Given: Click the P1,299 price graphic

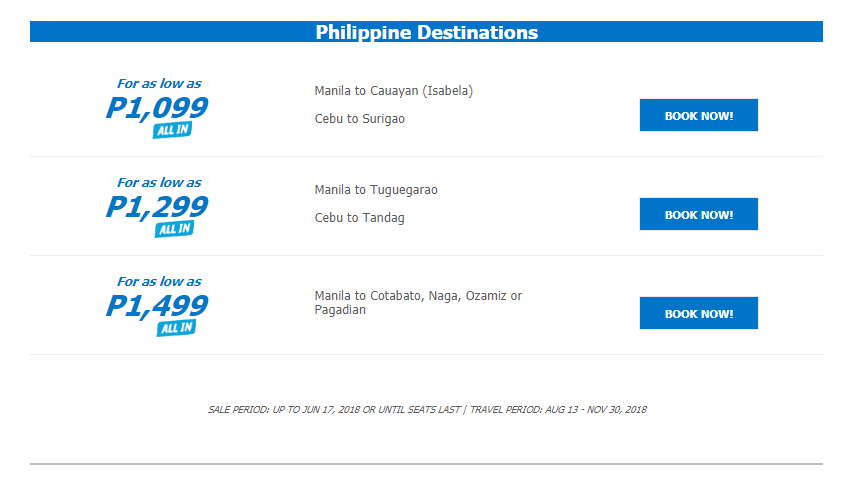Looking at the screenshot, I should pyautogui.click(x=157, y=207).
